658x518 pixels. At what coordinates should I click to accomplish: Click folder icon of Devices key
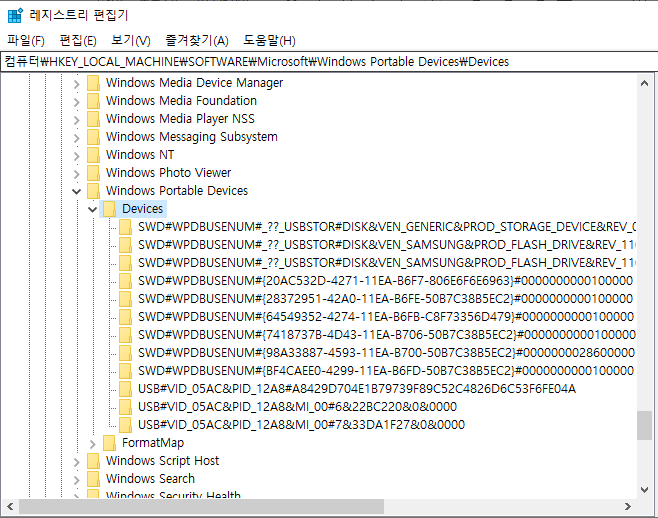click(x=110, y=209)
